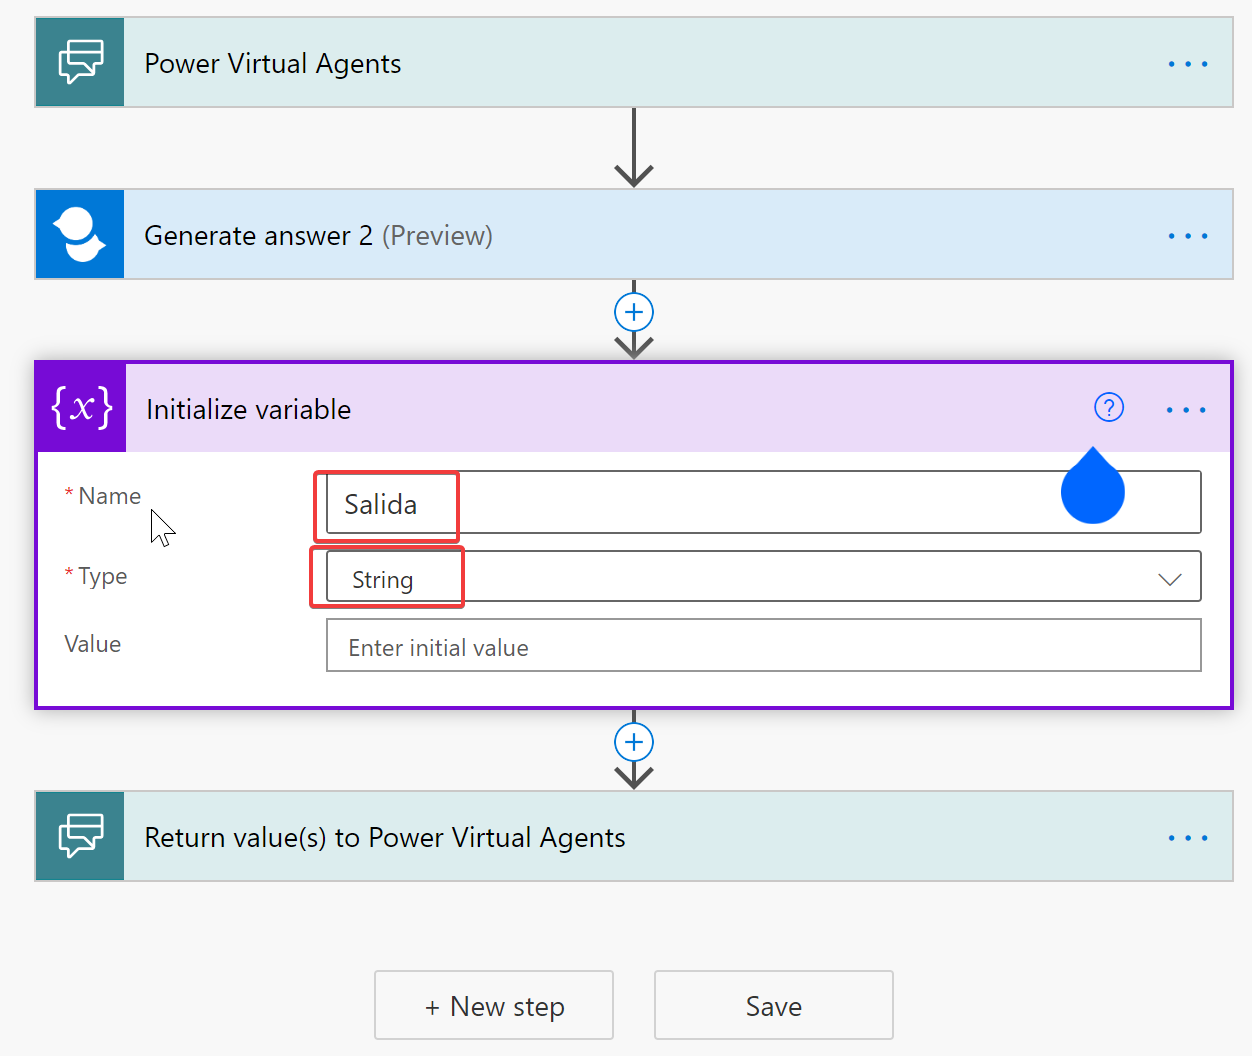
Task: Collapse the Initialize variable card header
Action: pos(600,409)
